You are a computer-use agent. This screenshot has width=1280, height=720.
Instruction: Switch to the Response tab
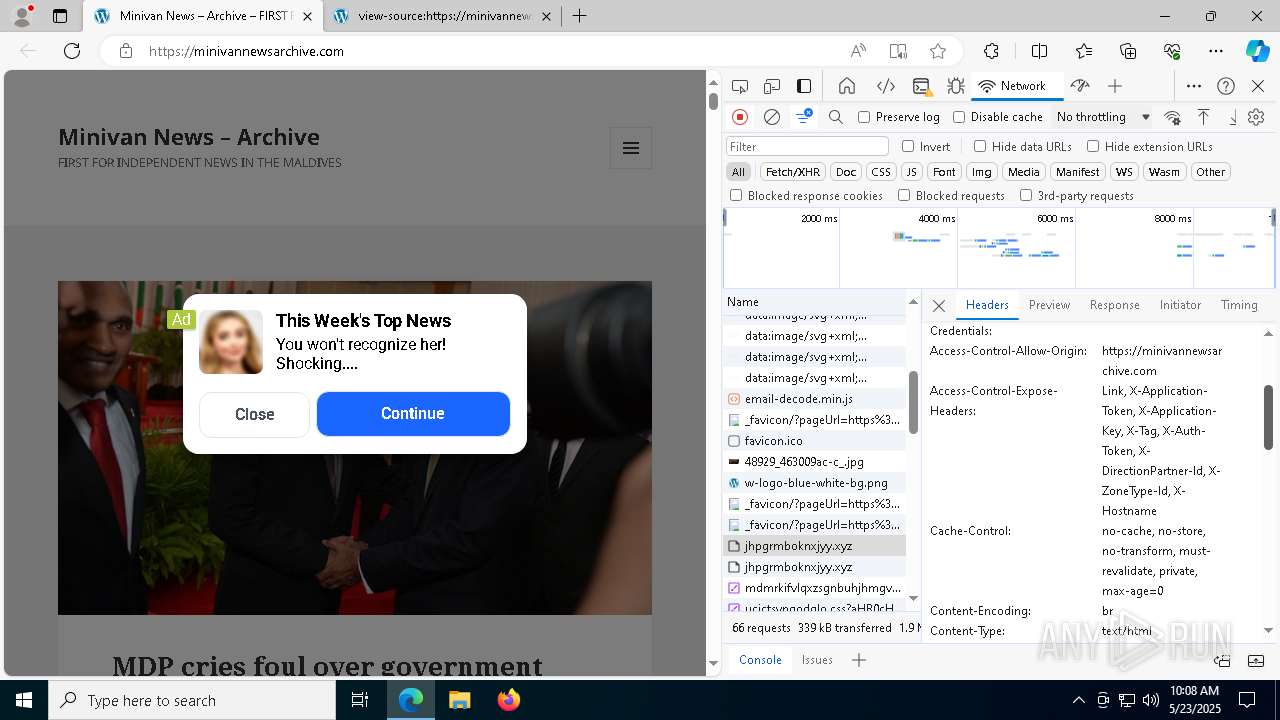(x=1114, y=305)
